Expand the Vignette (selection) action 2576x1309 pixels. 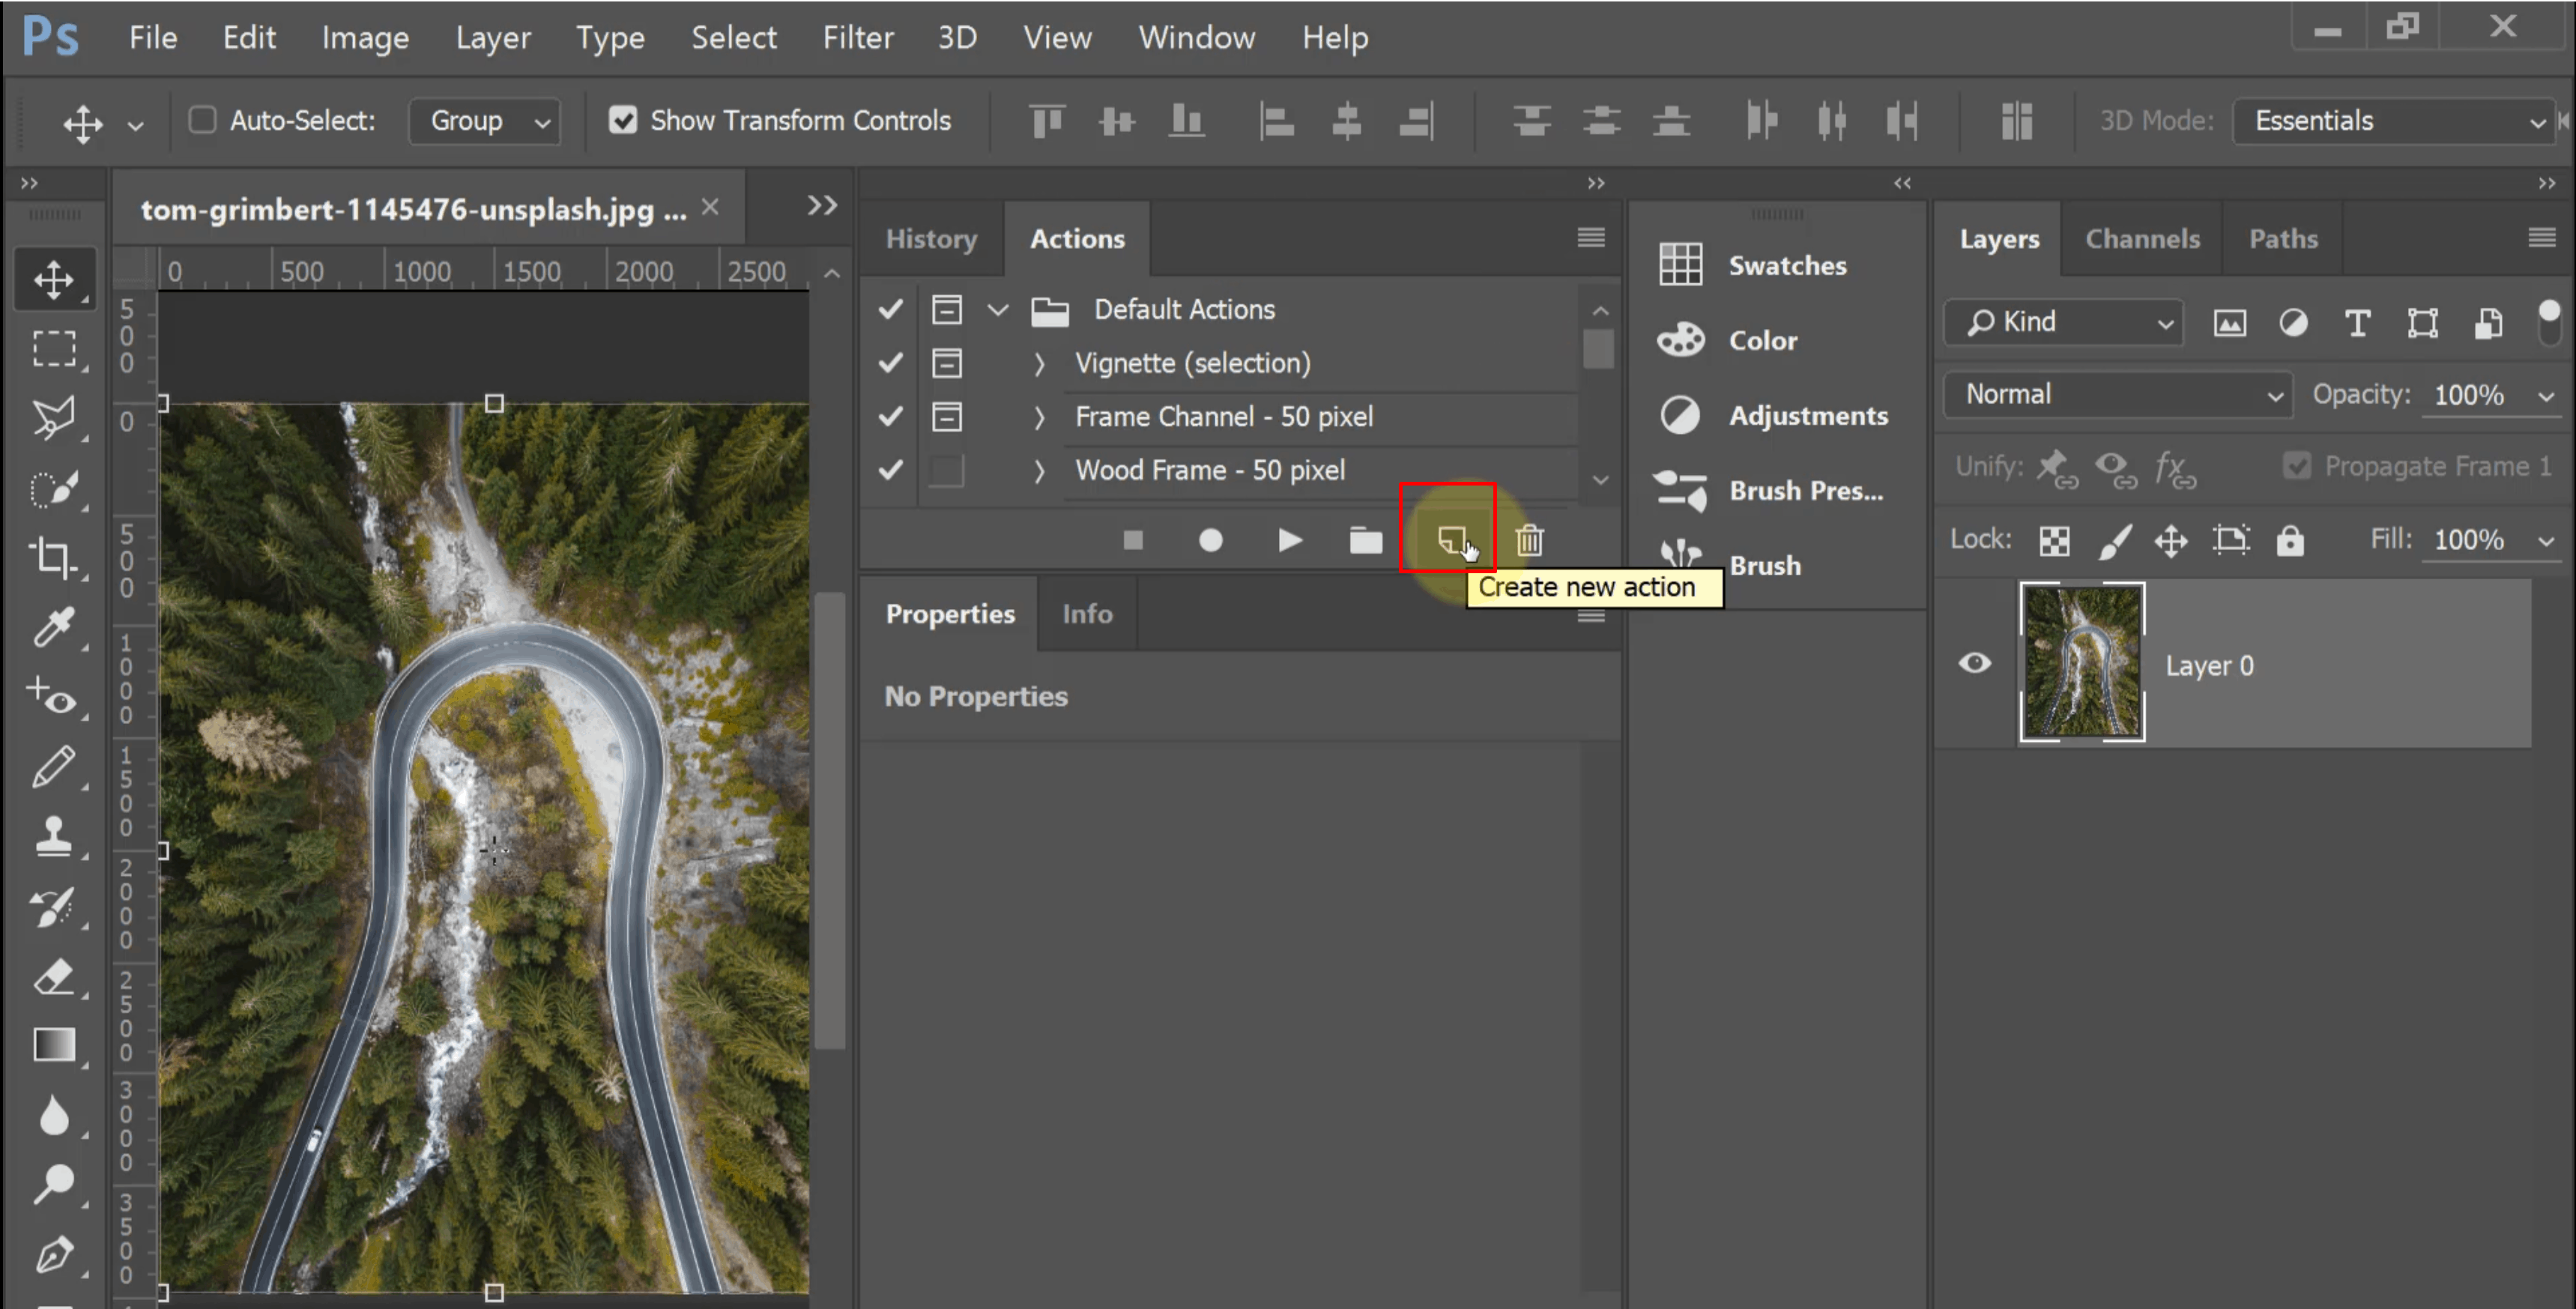coord(1039,364)
